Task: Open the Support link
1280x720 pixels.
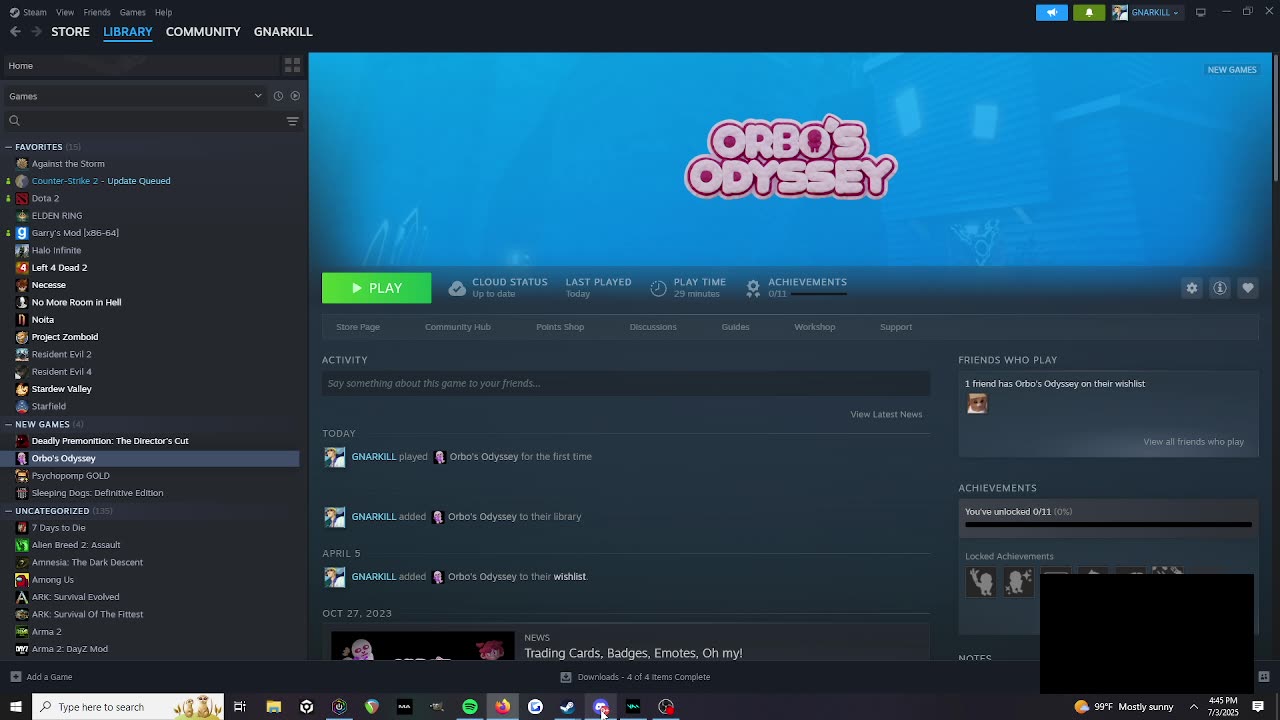Action: tap(896, 327)
